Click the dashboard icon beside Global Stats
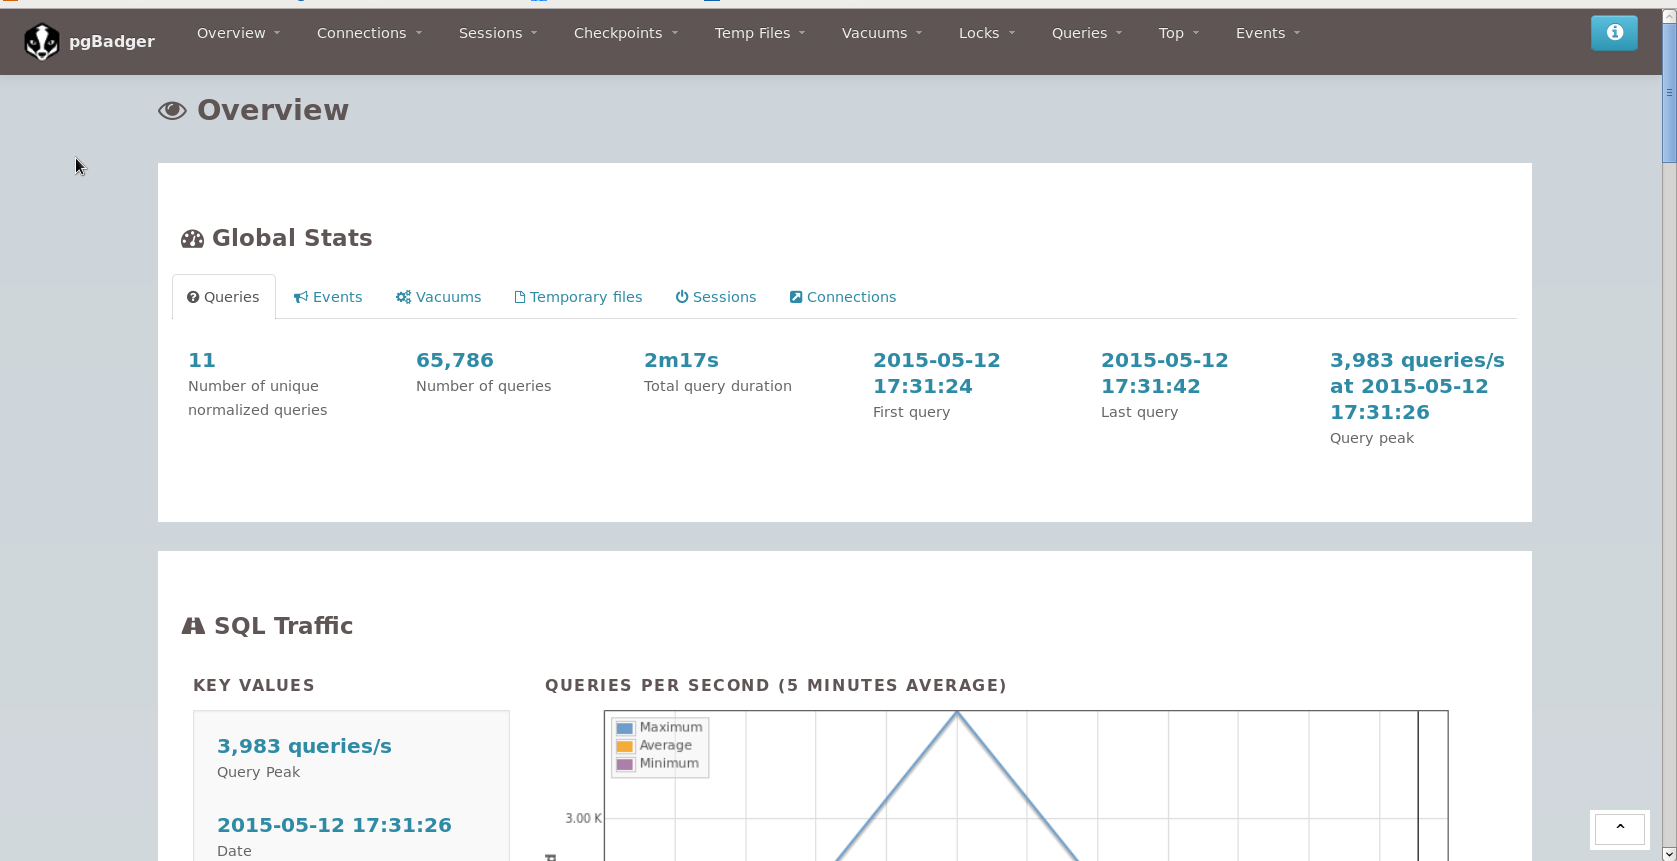The width and height of the screenshot is (1677, 861). point(192,239)
